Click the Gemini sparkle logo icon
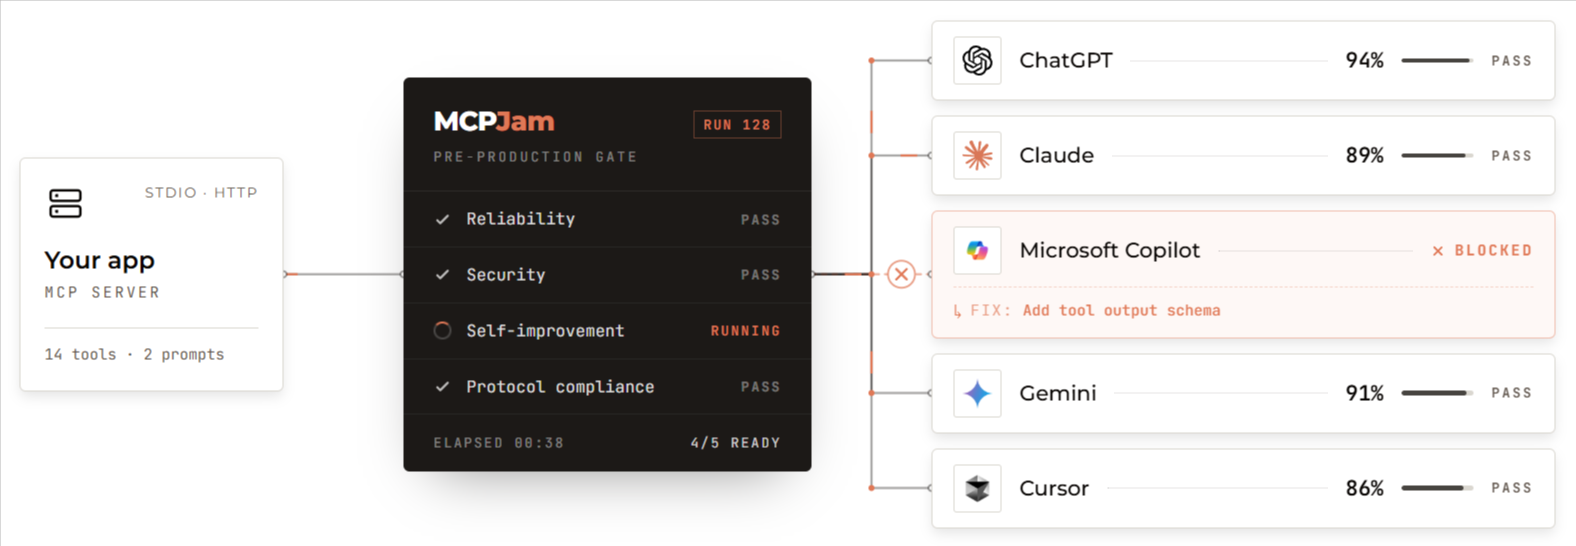 pos(977,393)
